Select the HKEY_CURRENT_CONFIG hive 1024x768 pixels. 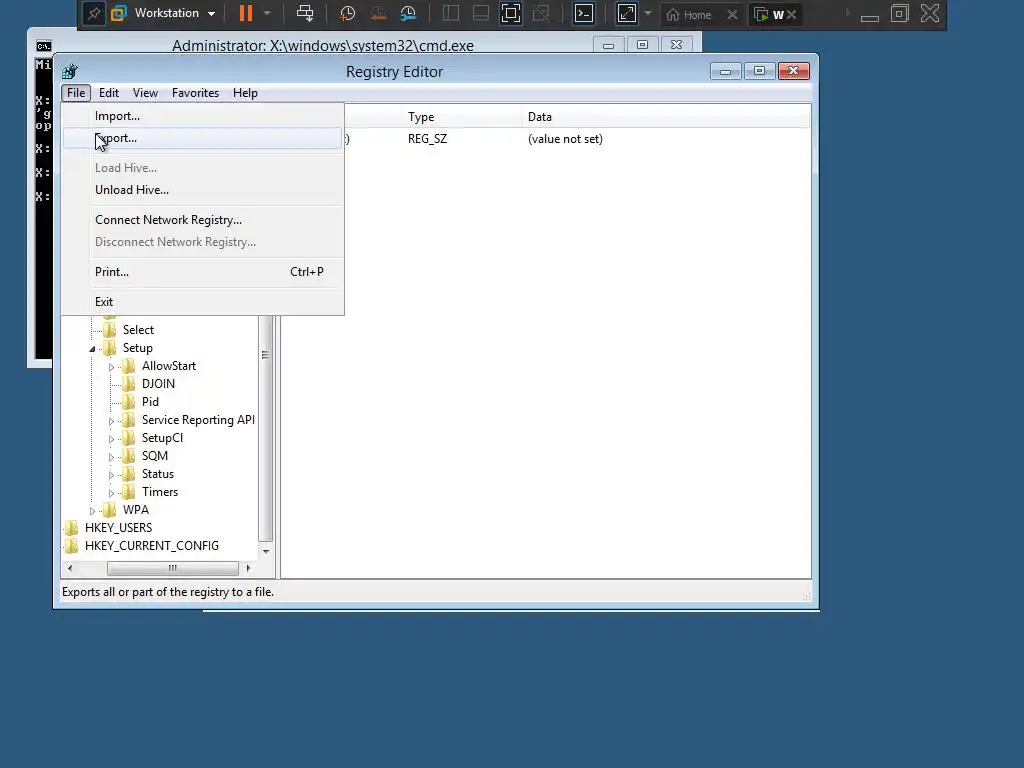(152, 546)
